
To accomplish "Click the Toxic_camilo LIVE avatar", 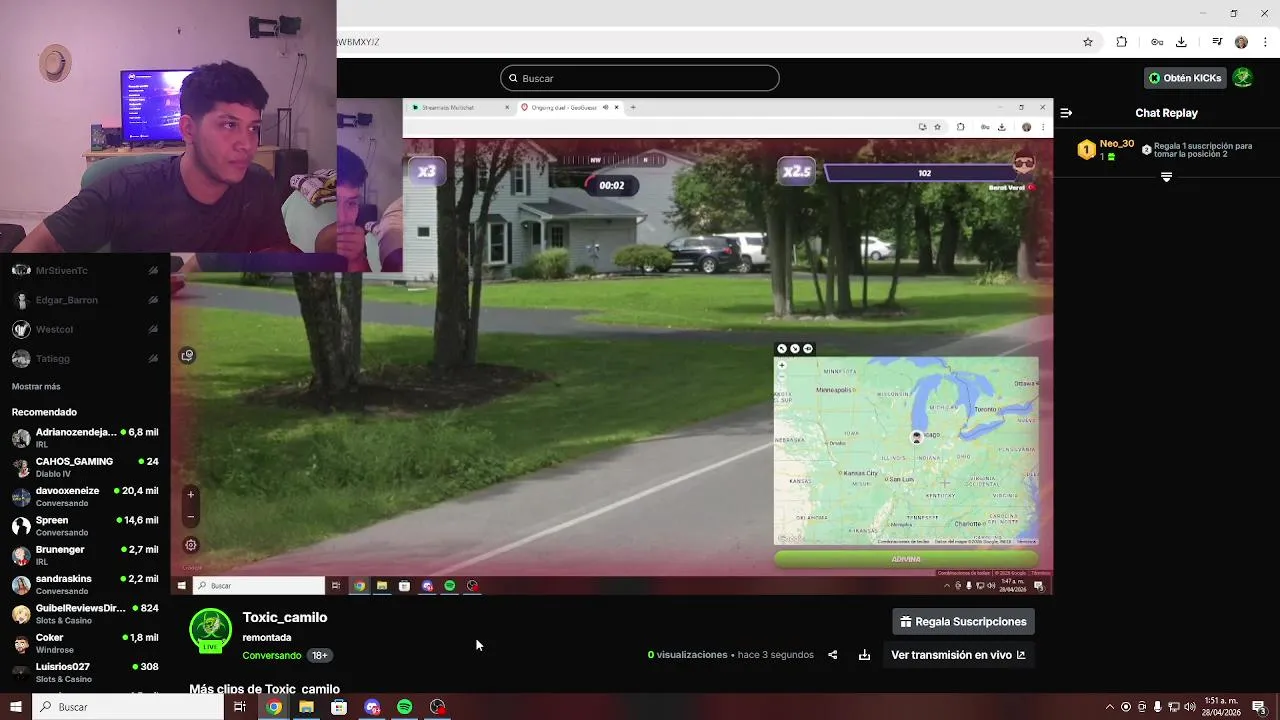I will tap(210, 631).
